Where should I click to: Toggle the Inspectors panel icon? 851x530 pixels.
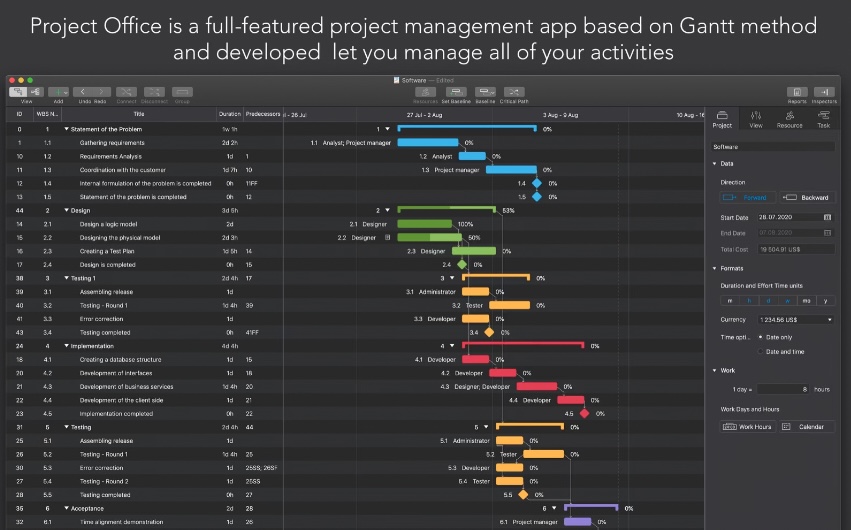pos(824,92)
